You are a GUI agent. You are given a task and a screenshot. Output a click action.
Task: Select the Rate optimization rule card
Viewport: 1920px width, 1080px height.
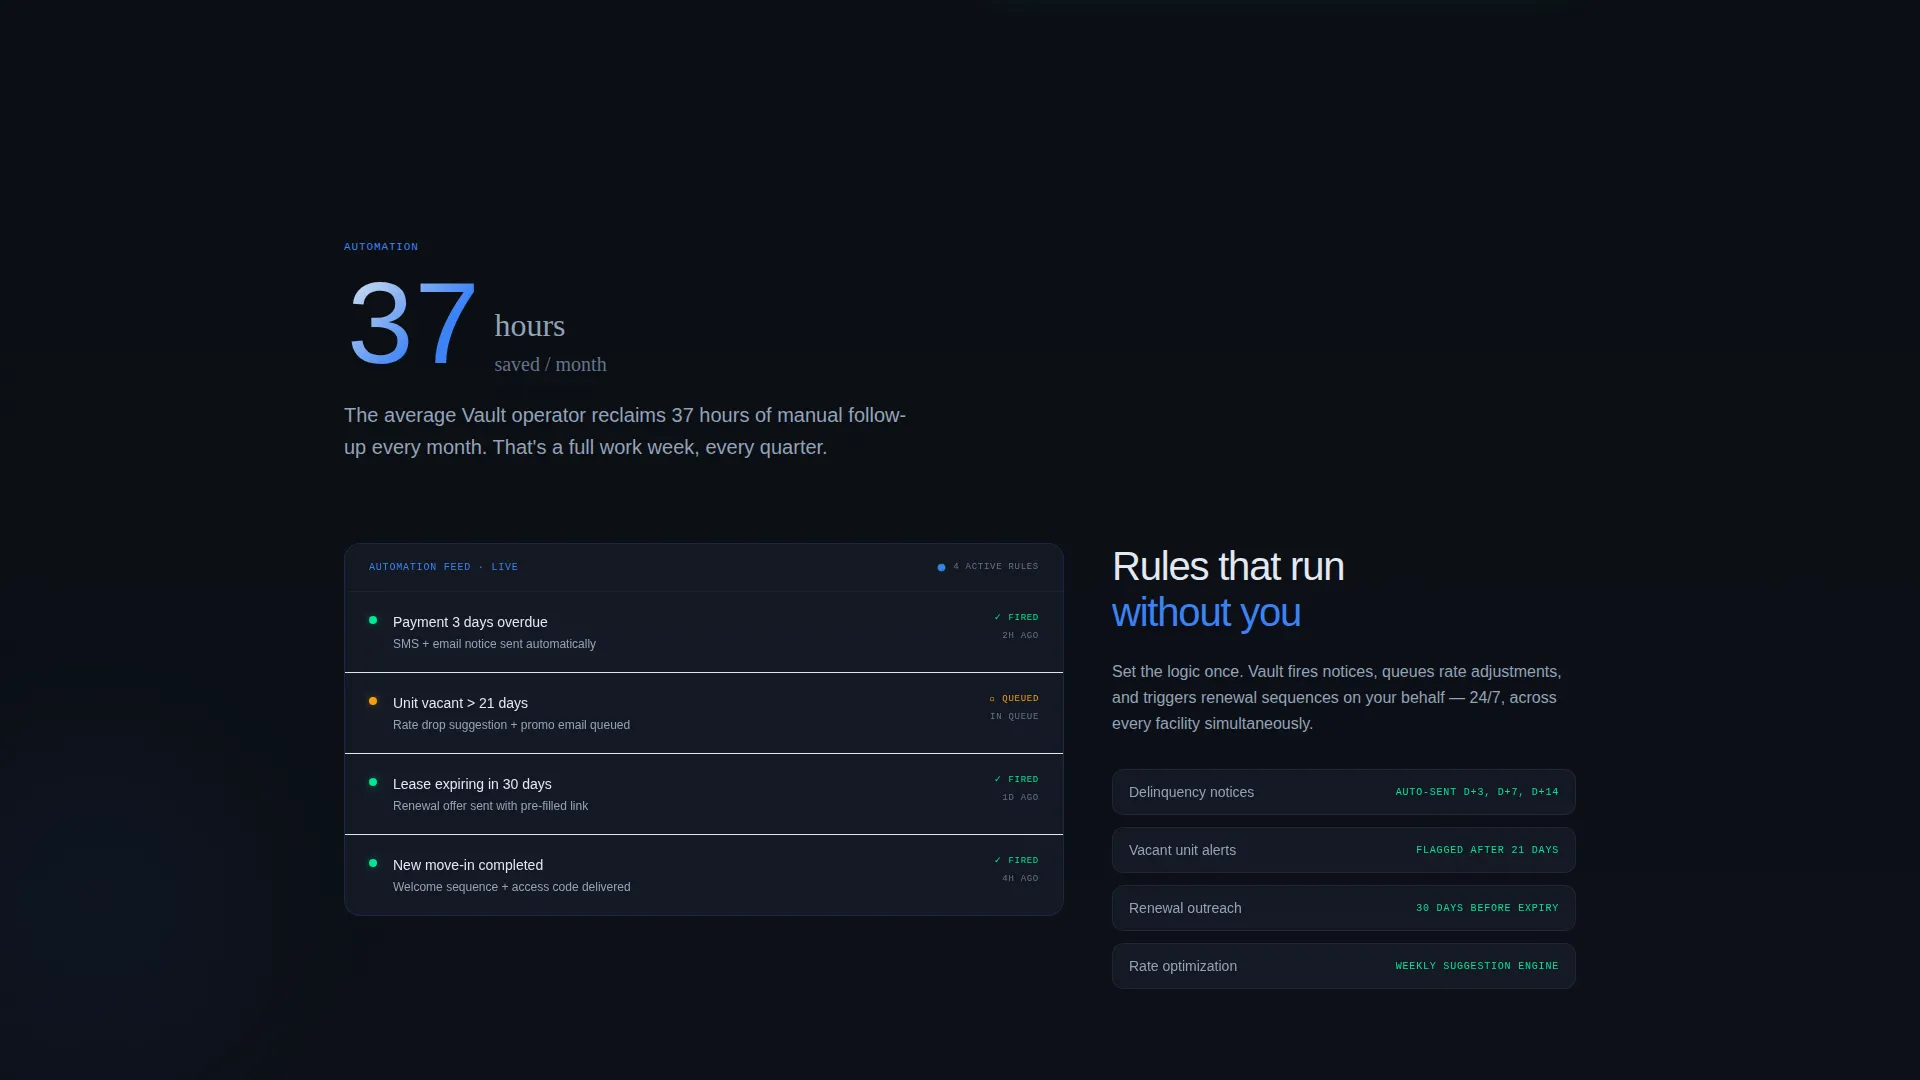pos(1343,966)
